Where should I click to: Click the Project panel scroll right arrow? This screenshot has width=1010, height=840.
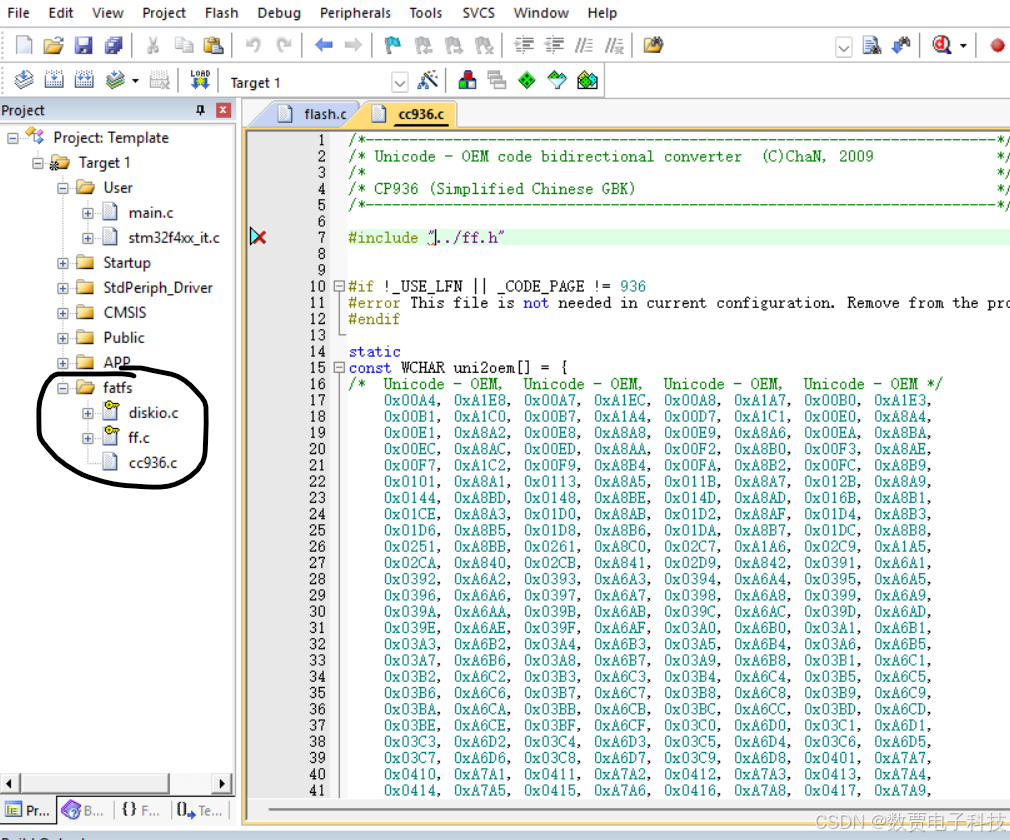tap(222, 783)
